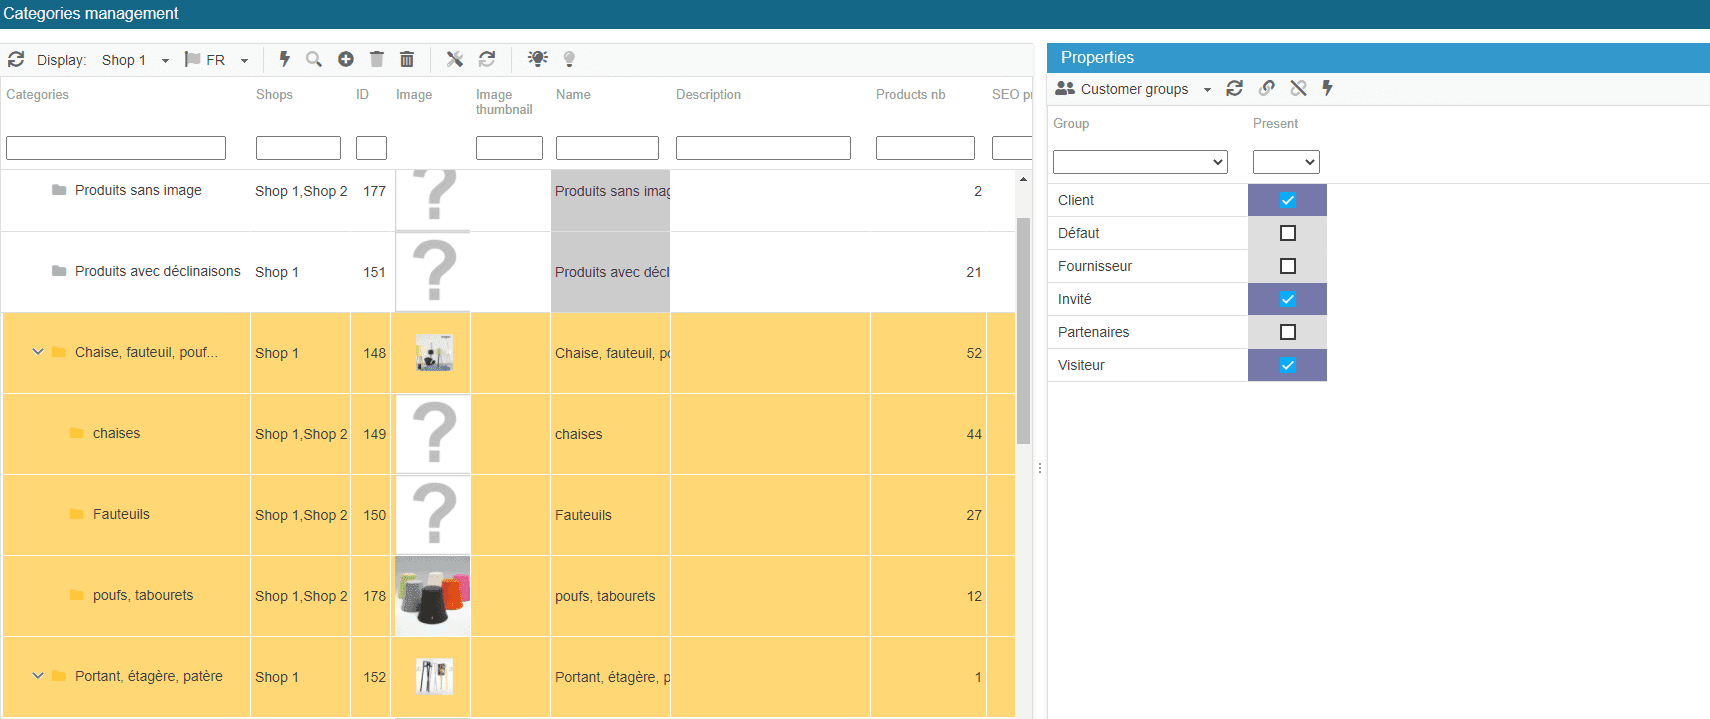Uncheck the Client group checkbox

(1287, 200)
